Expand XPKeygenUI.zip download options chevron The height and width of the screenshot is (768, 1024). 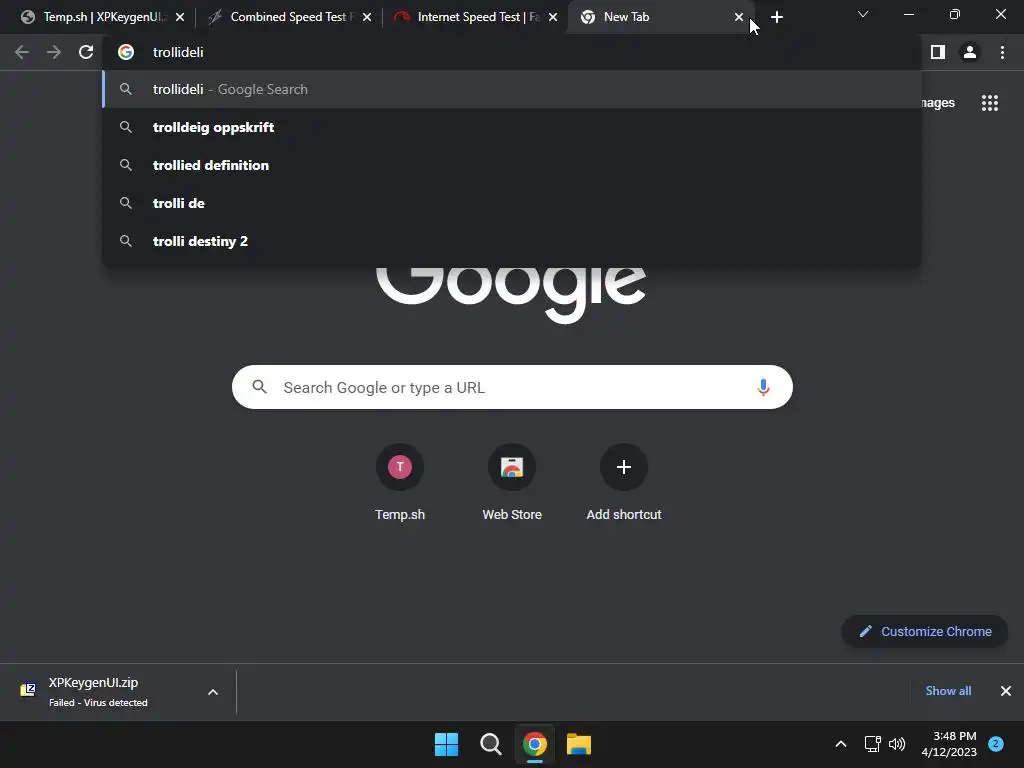[x=213, y=692]
